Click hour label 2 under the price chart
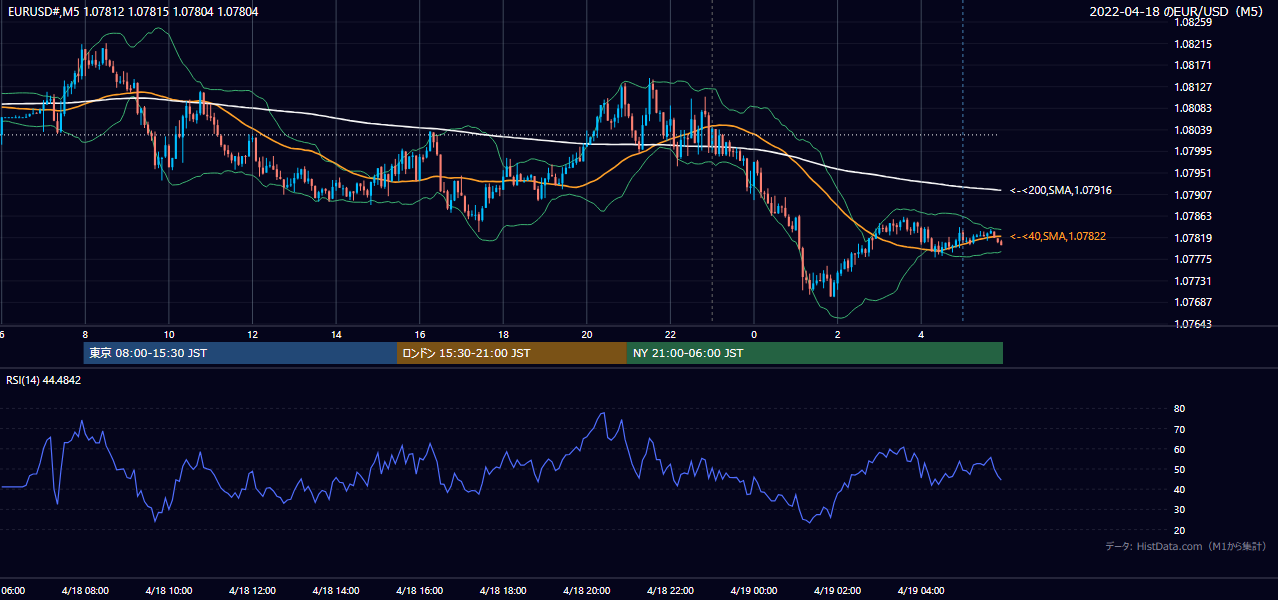Image resolution: width=1278 pixels, height=600 pixels. tap(838, 334)
